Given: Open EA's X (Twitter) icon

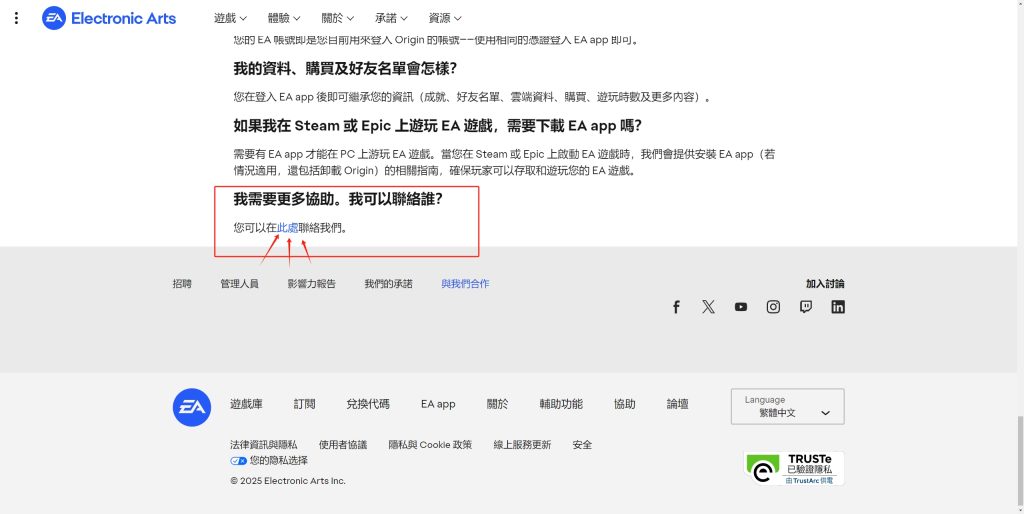Looking at the screenshot, I should click(709, 307).
